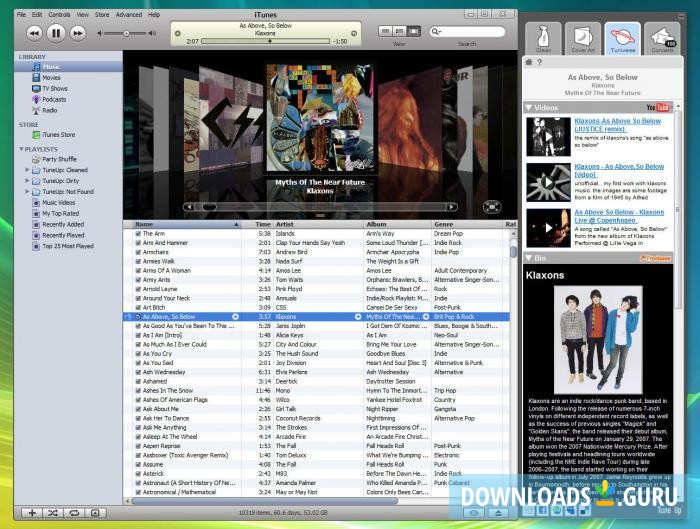The width and height of the screenshot is (700, 529).
Task: Click the eject disc button
Action: click(498, 513)
